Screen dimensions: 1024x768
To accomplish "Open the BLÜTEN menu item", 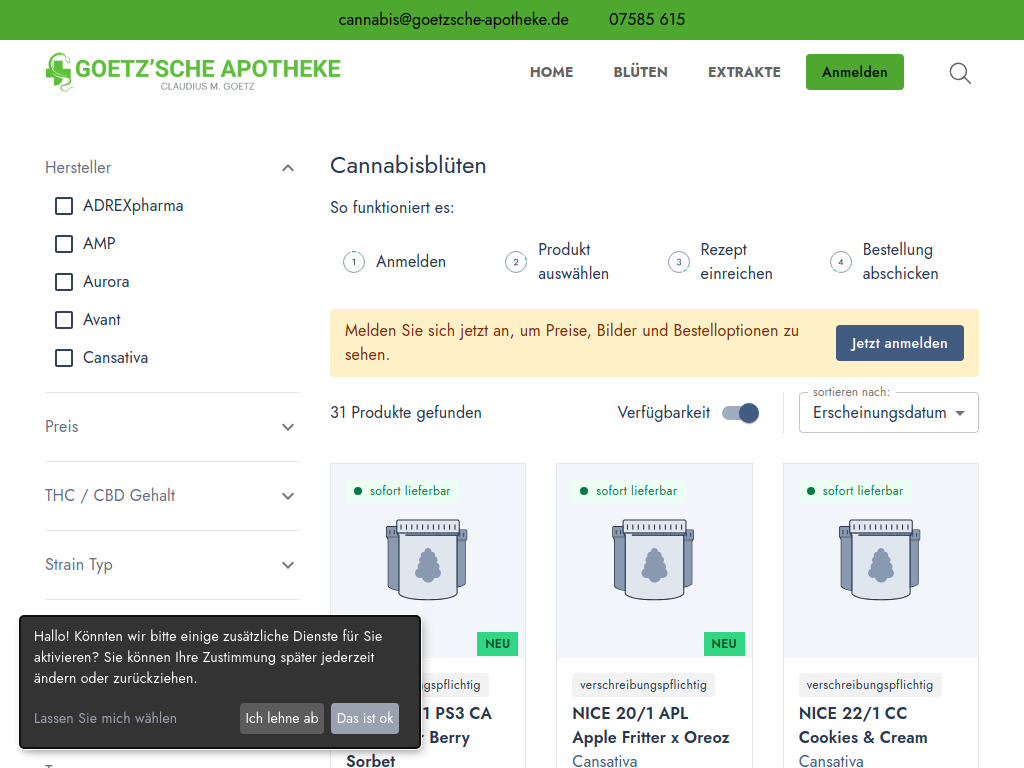I will point(640,72).
